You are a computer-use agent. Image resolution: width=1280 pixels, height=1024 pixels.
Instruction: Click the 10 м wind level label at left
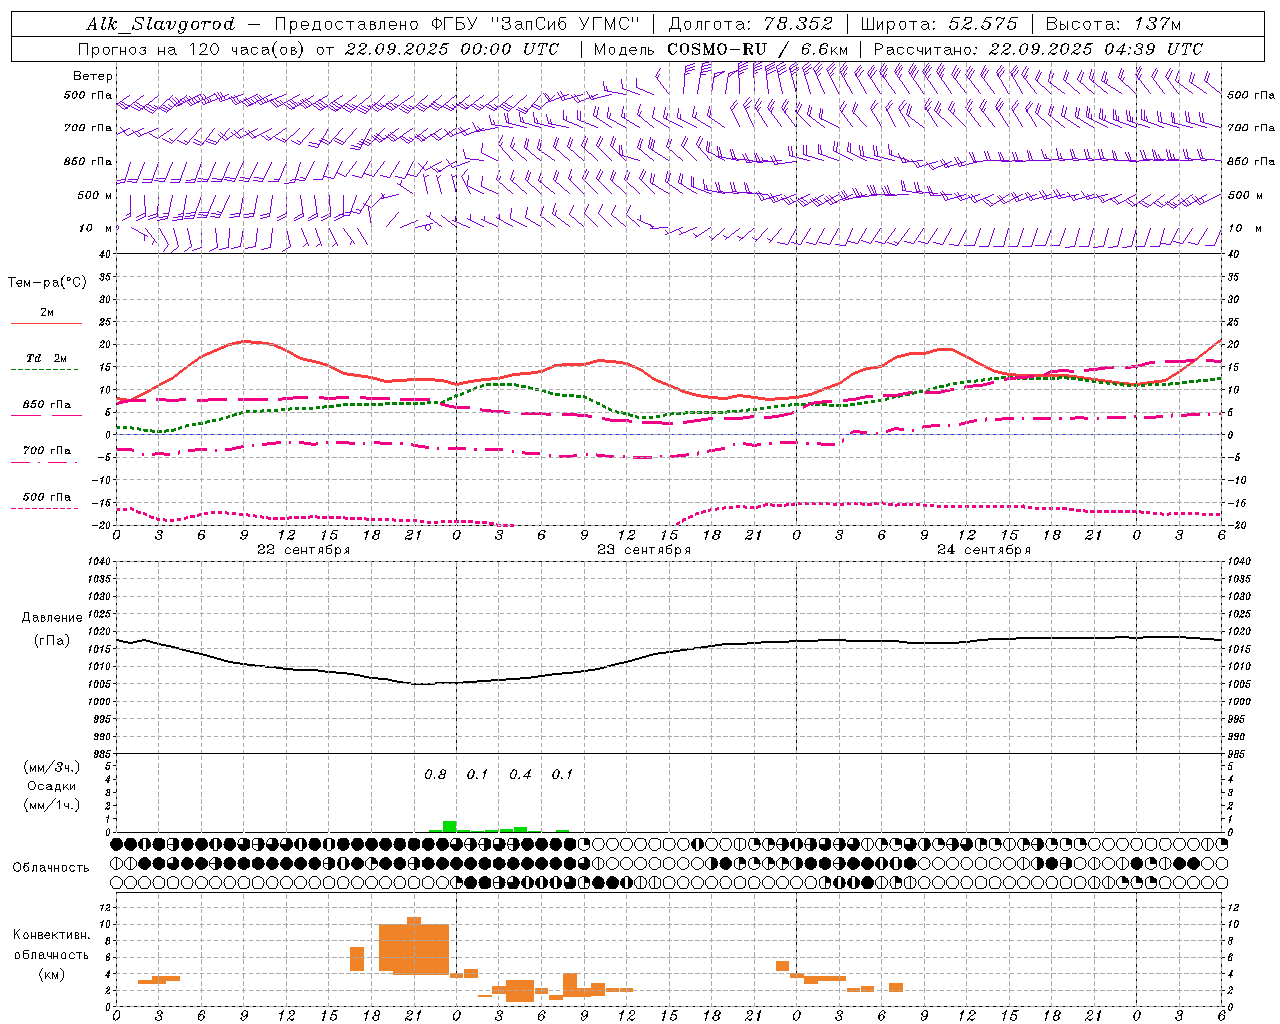95,228
